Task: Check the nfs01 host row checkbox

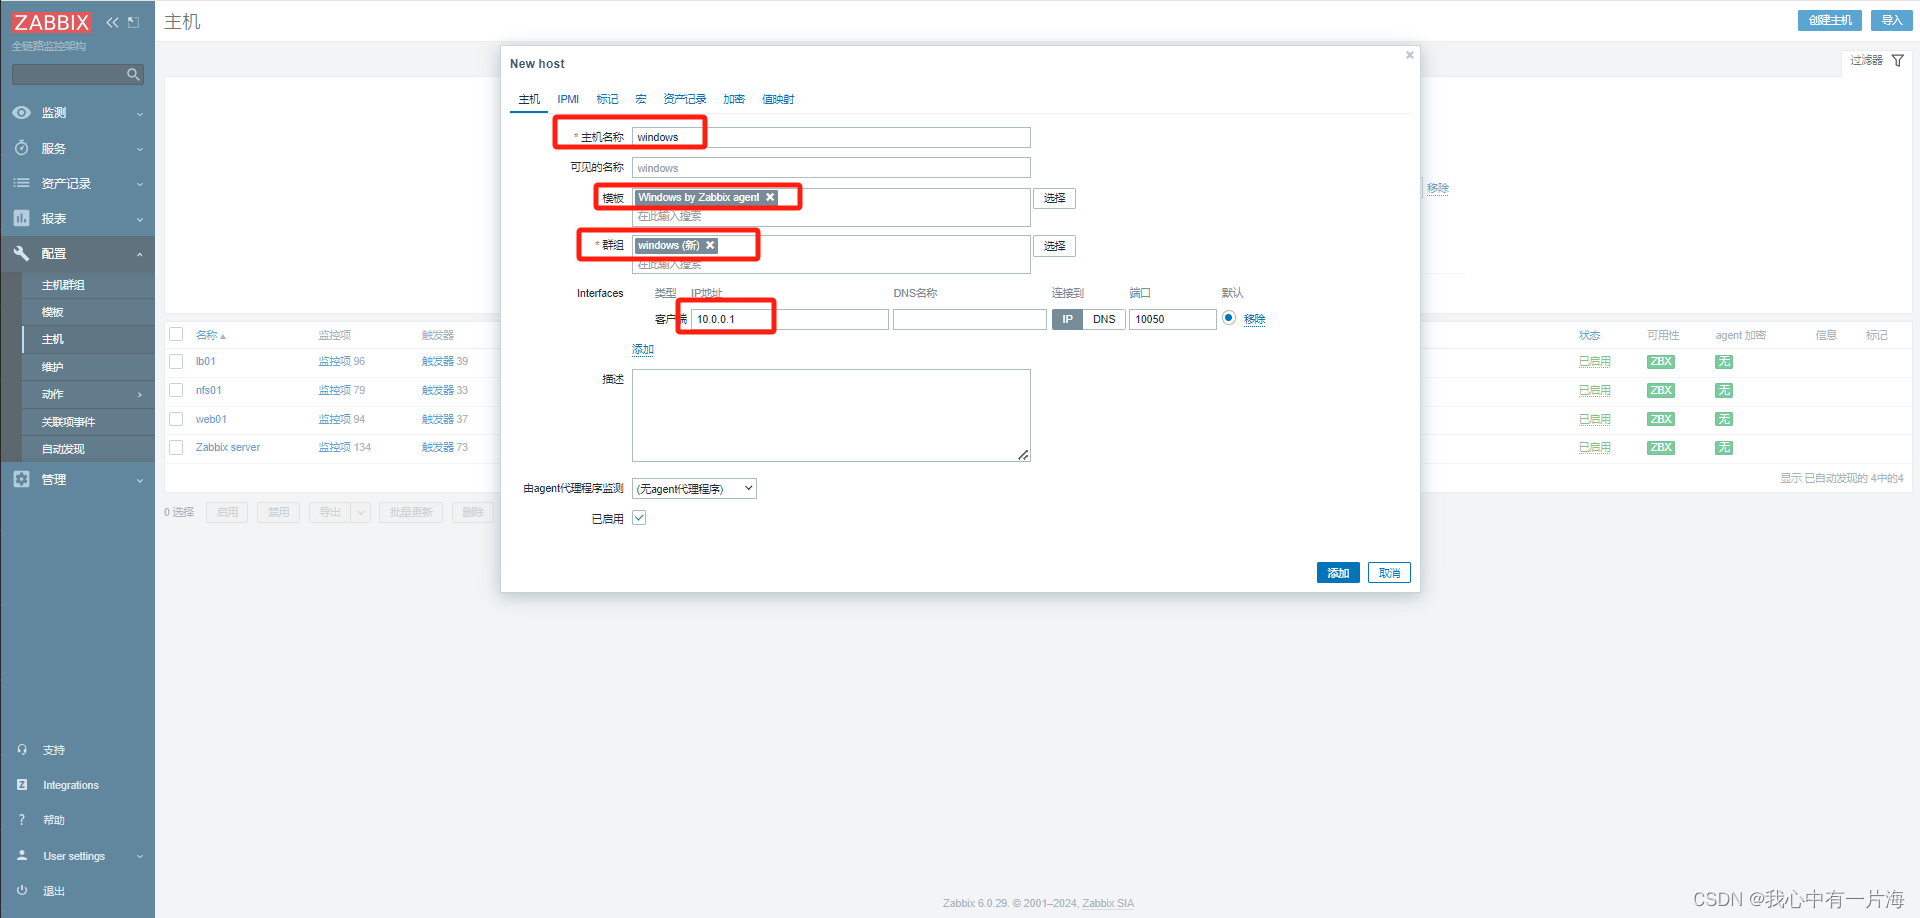Action: pos(176,390)
